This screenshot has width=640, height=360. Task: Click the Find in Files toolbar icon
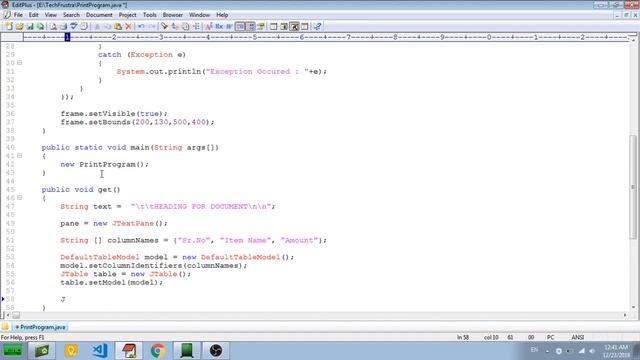coord(185,27)
